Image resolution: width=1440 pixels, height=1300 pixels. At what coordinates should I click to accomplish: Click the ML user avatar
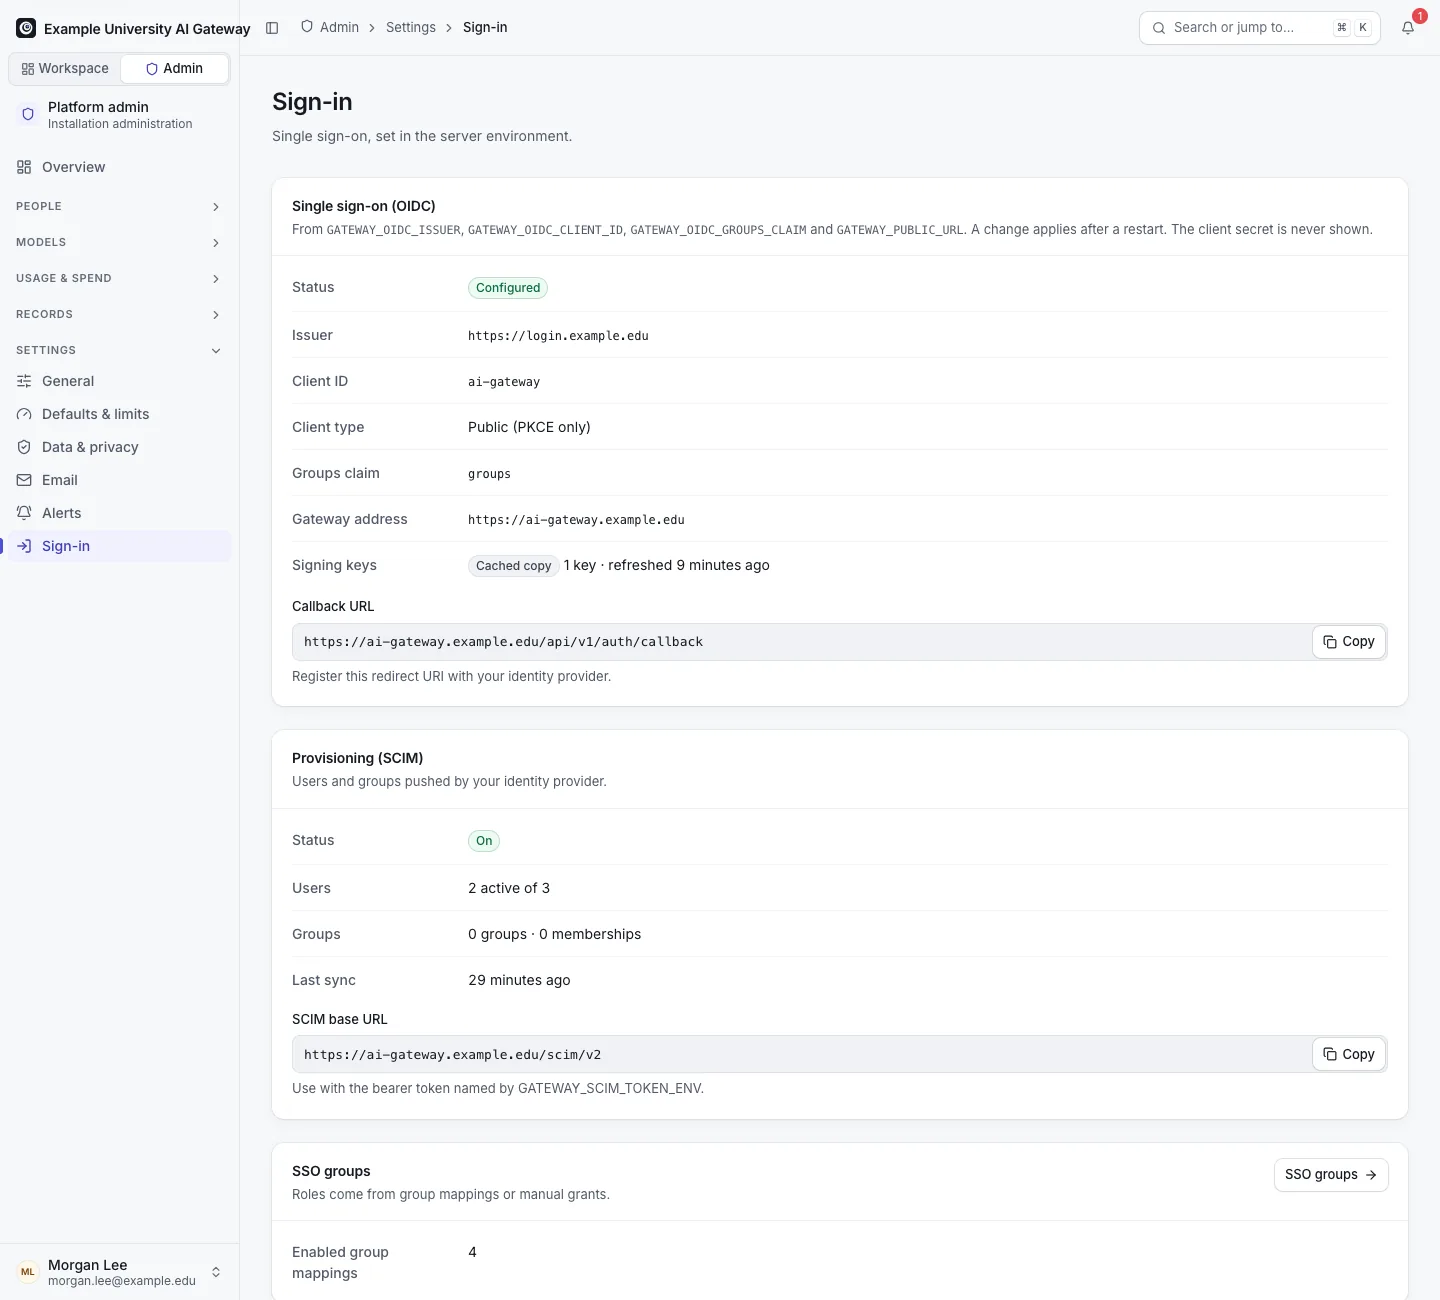(x=28, y=1272)
